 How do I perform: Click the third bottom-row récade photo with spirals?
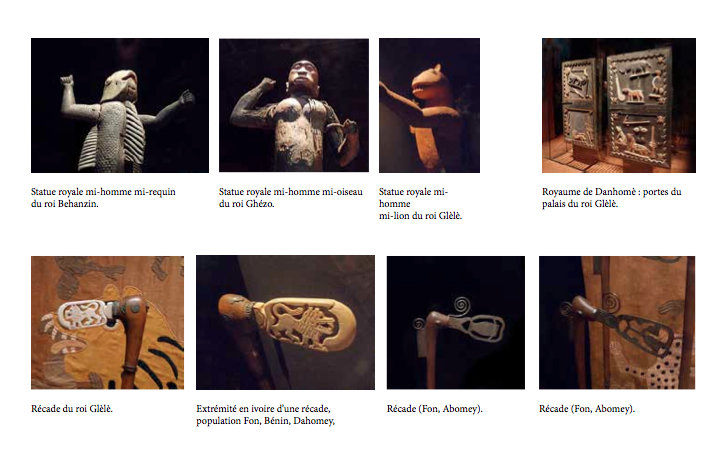pos(456,323)
